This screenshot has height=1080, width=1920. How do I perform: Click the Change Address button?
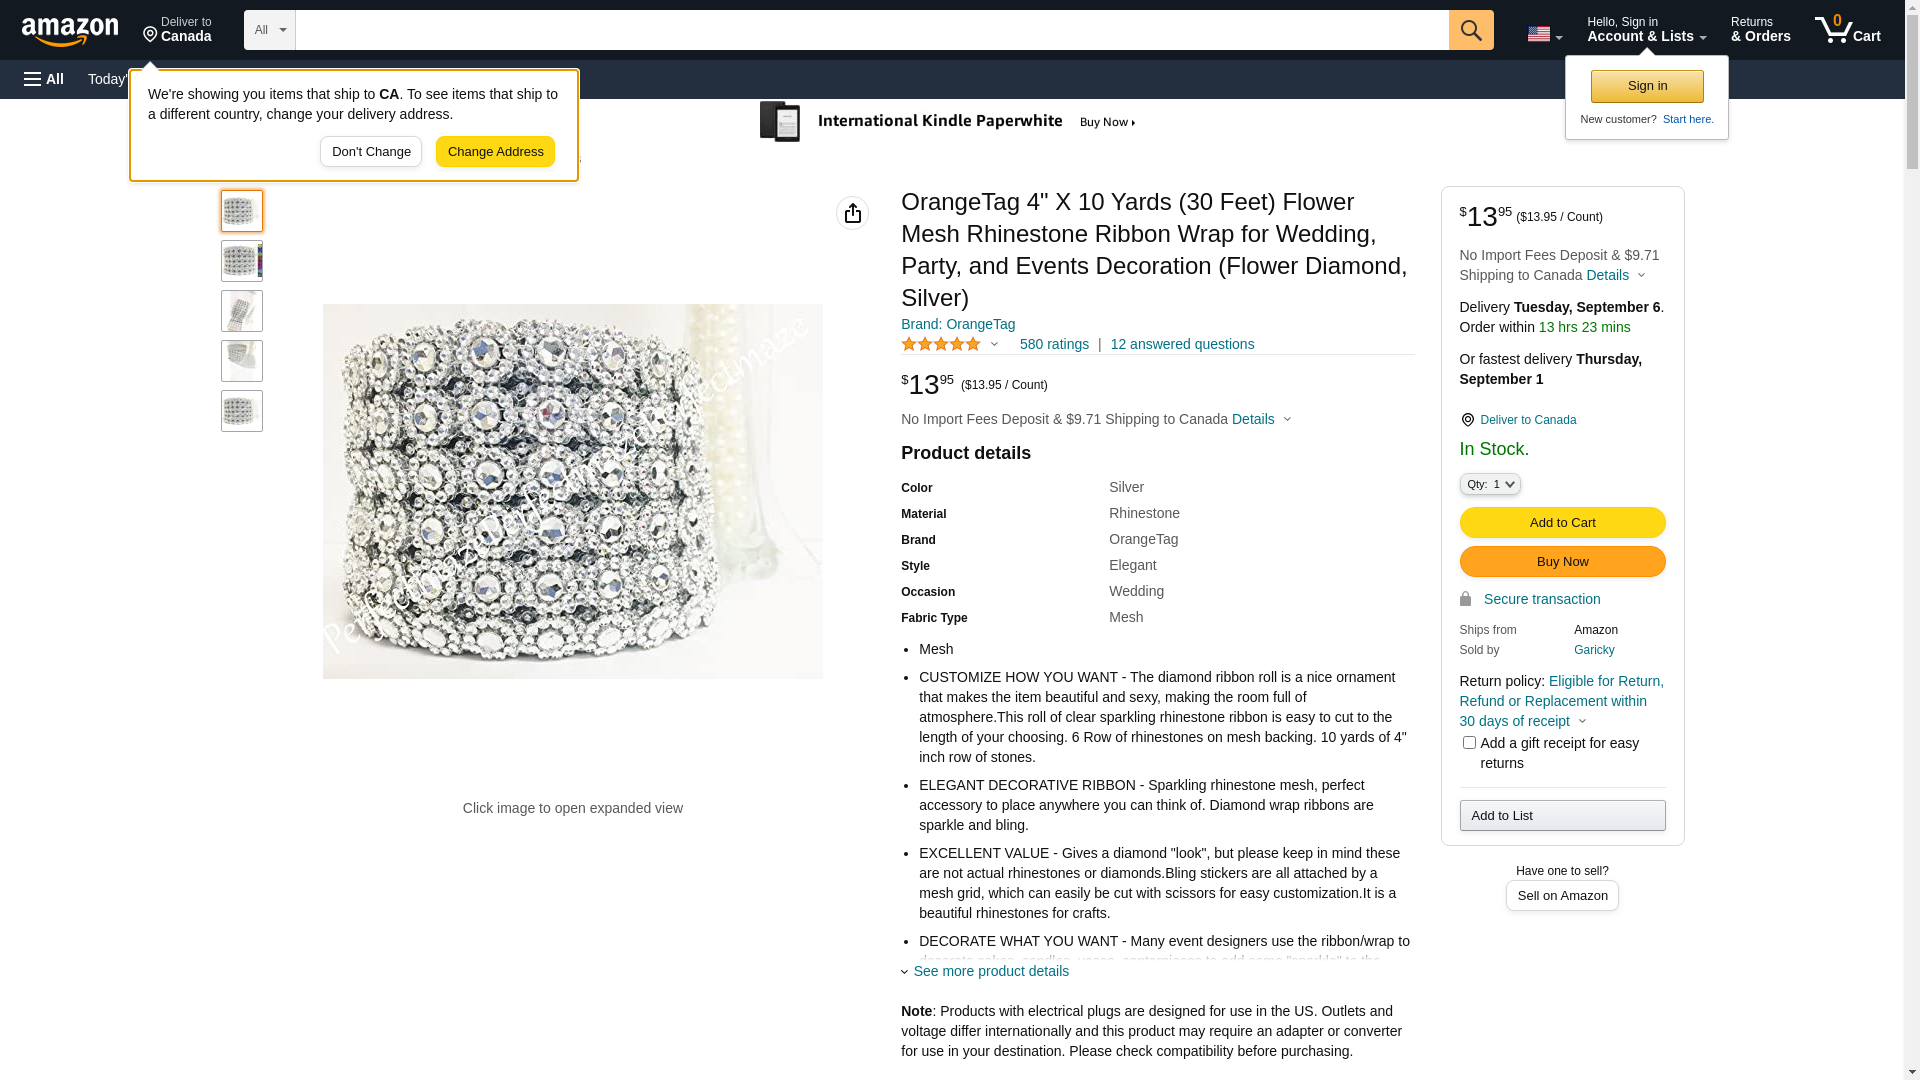[x=495, y=152]
